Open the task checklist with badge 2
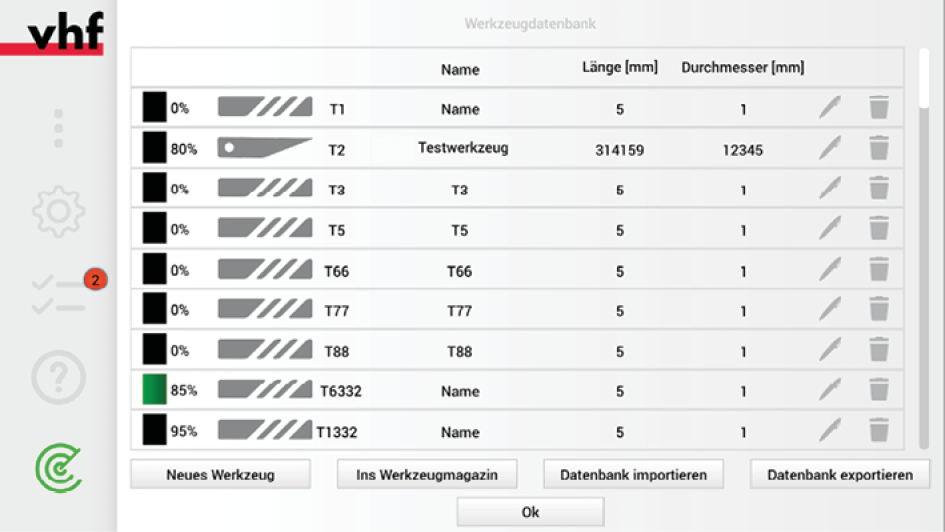 [59, 295]
